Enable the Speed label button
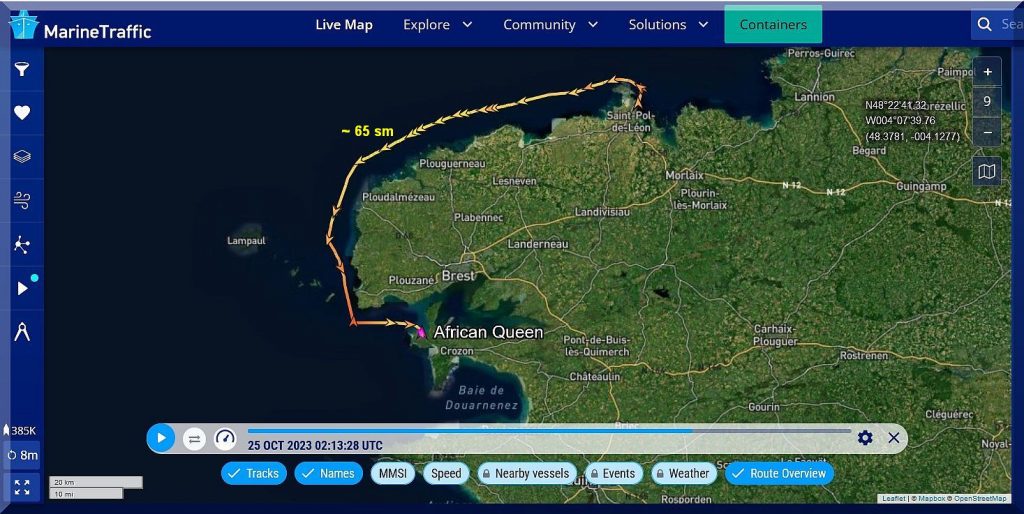Screen dimensions: 1024x514 pos(446,473)
